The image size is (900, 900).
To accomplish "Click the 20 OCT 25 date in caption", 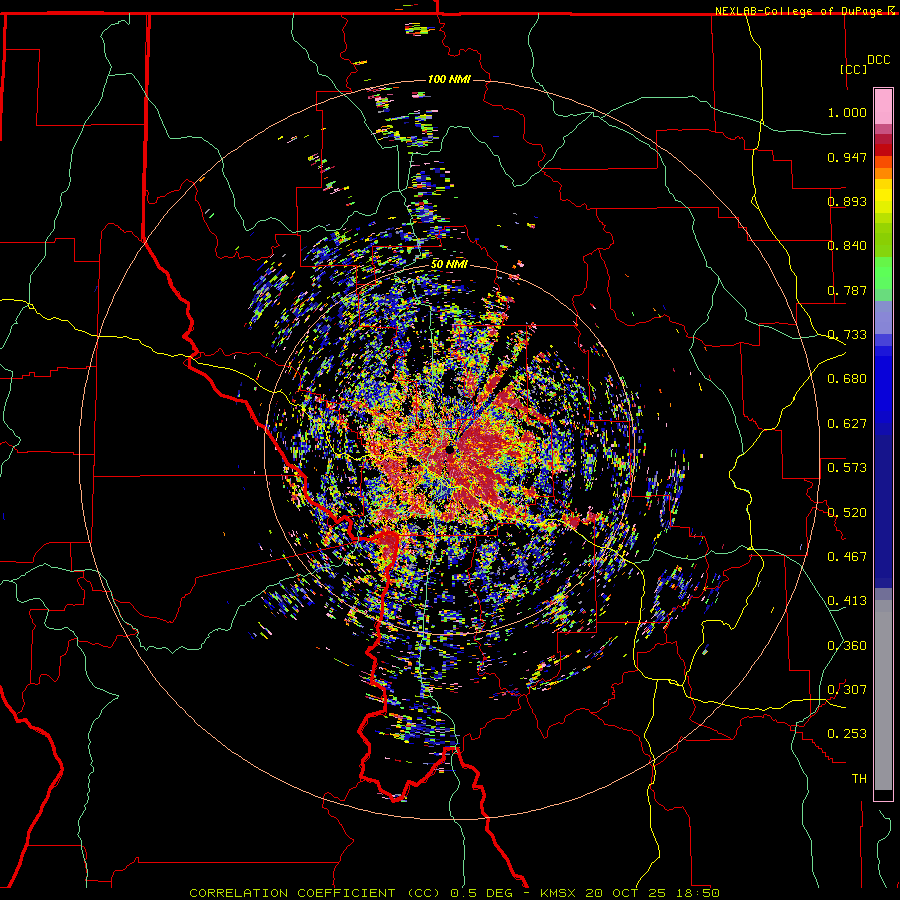I will (626, 893).
